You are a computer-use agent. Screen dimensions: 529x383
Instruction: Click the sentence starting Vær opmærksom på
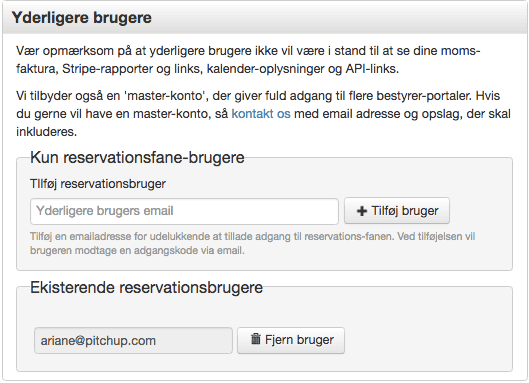(248, 60)
